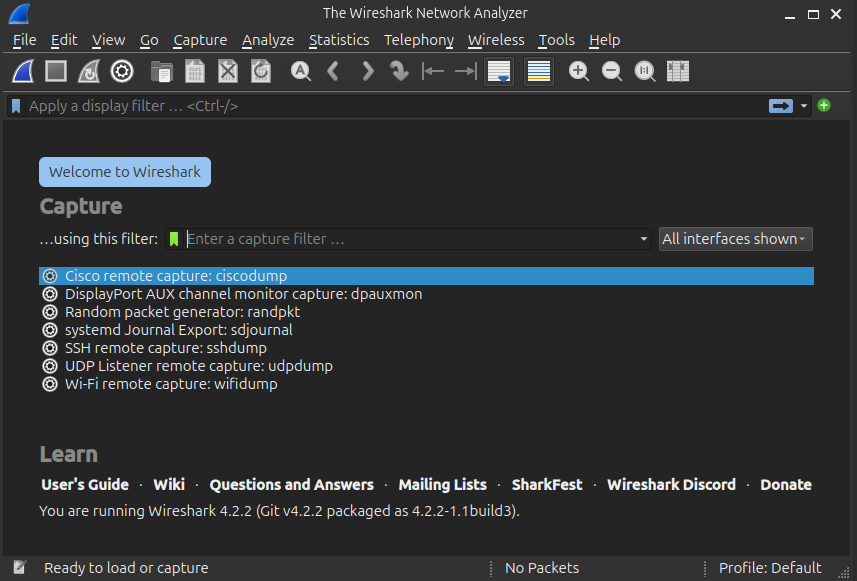
Task: Restart current capture icon
Action: (89, 71)
